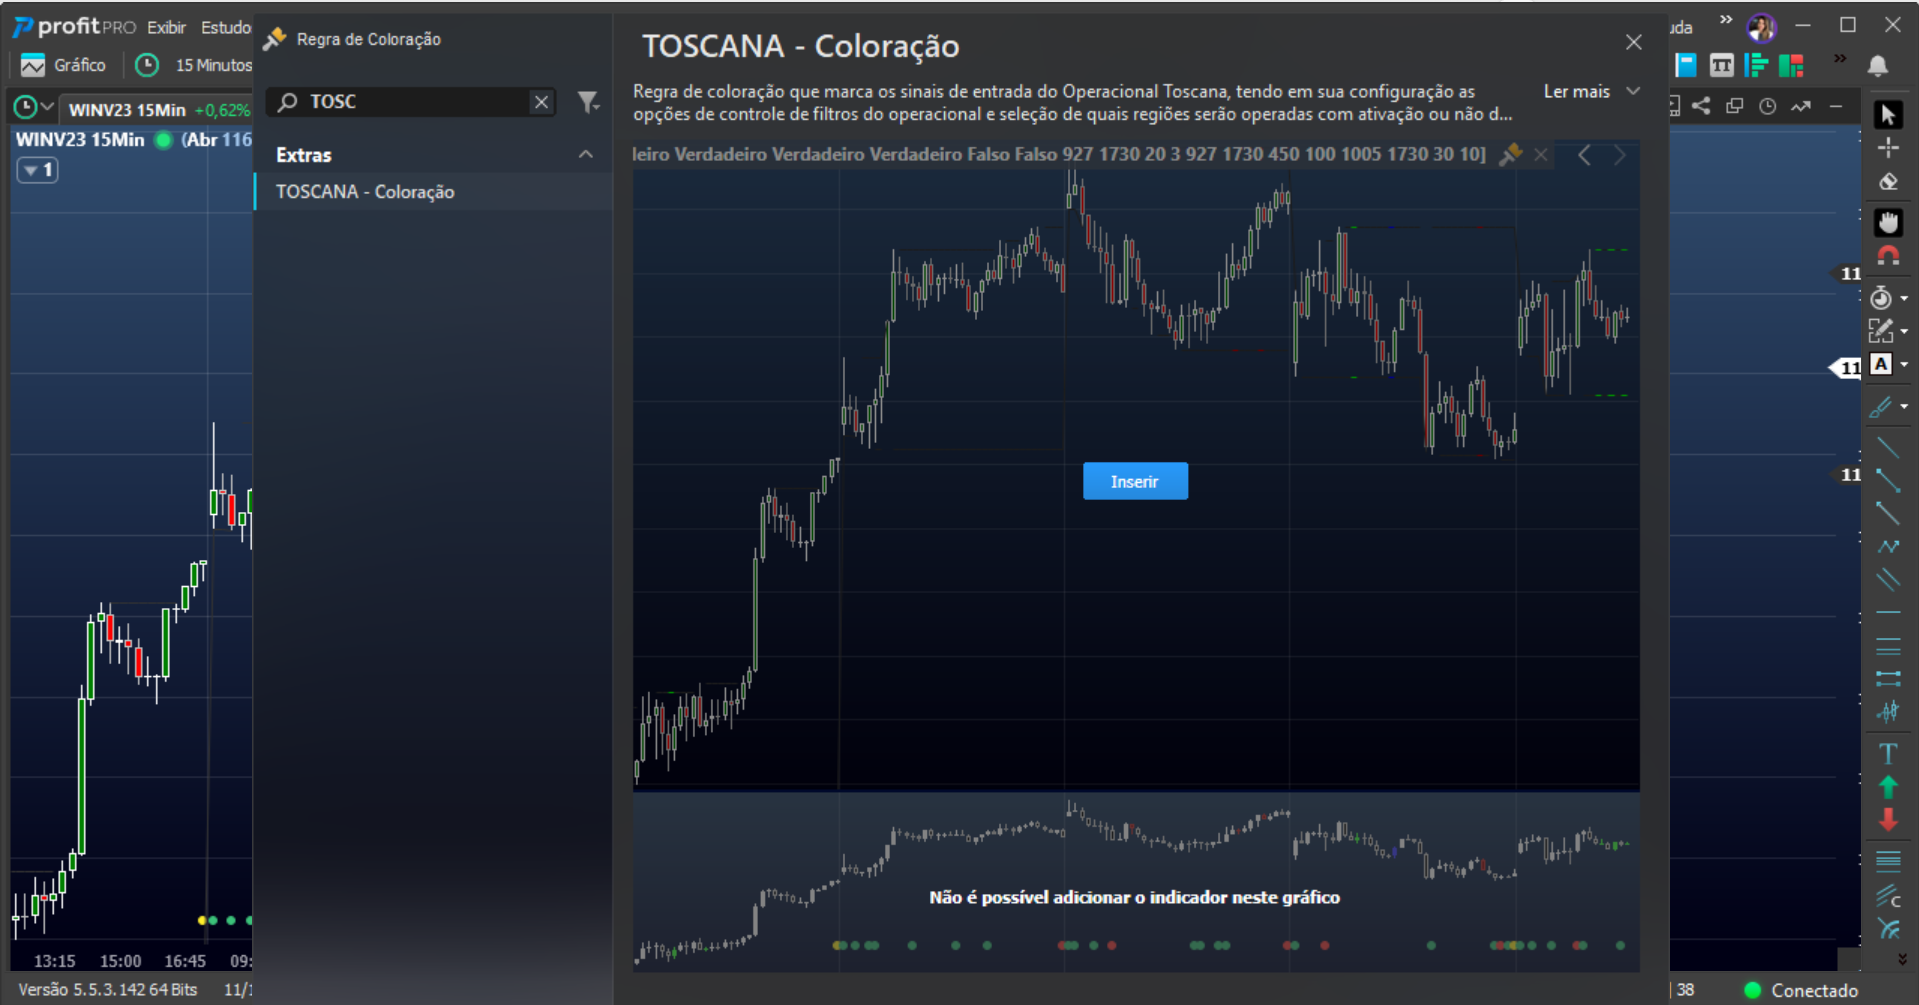This screenshot has width=1919, height=1005.
Task: Collapse the indicator toggle numbered 1
Action: 37,170
